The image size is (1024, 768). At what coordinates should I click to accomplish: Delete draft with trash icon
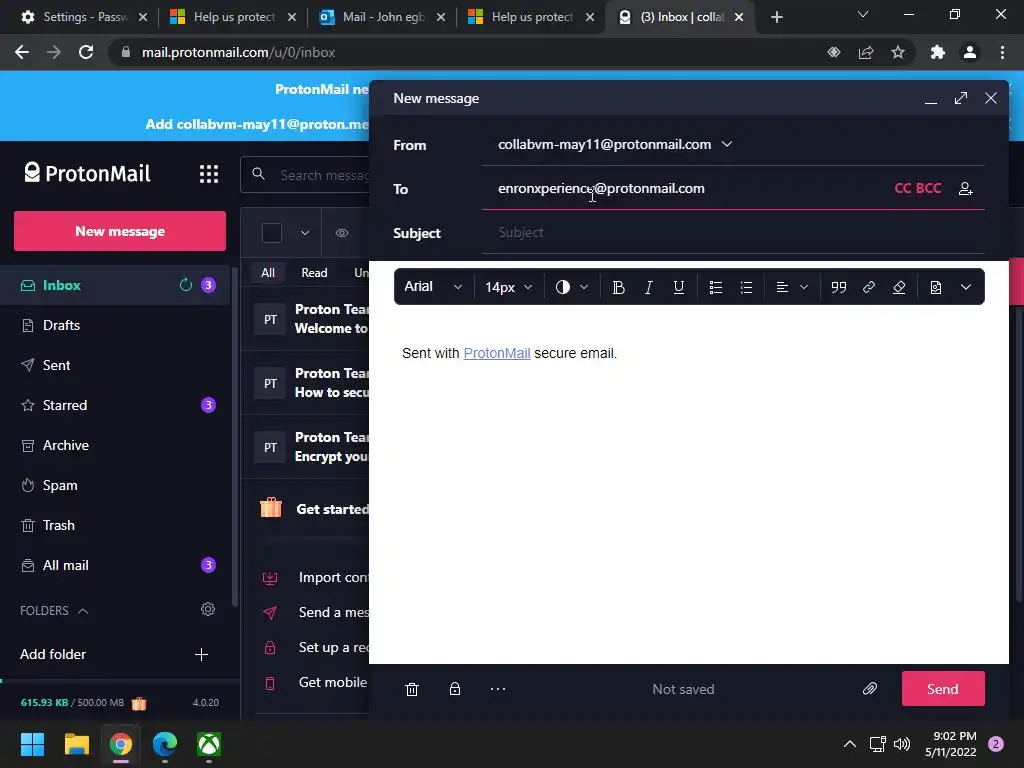(411, 689)
